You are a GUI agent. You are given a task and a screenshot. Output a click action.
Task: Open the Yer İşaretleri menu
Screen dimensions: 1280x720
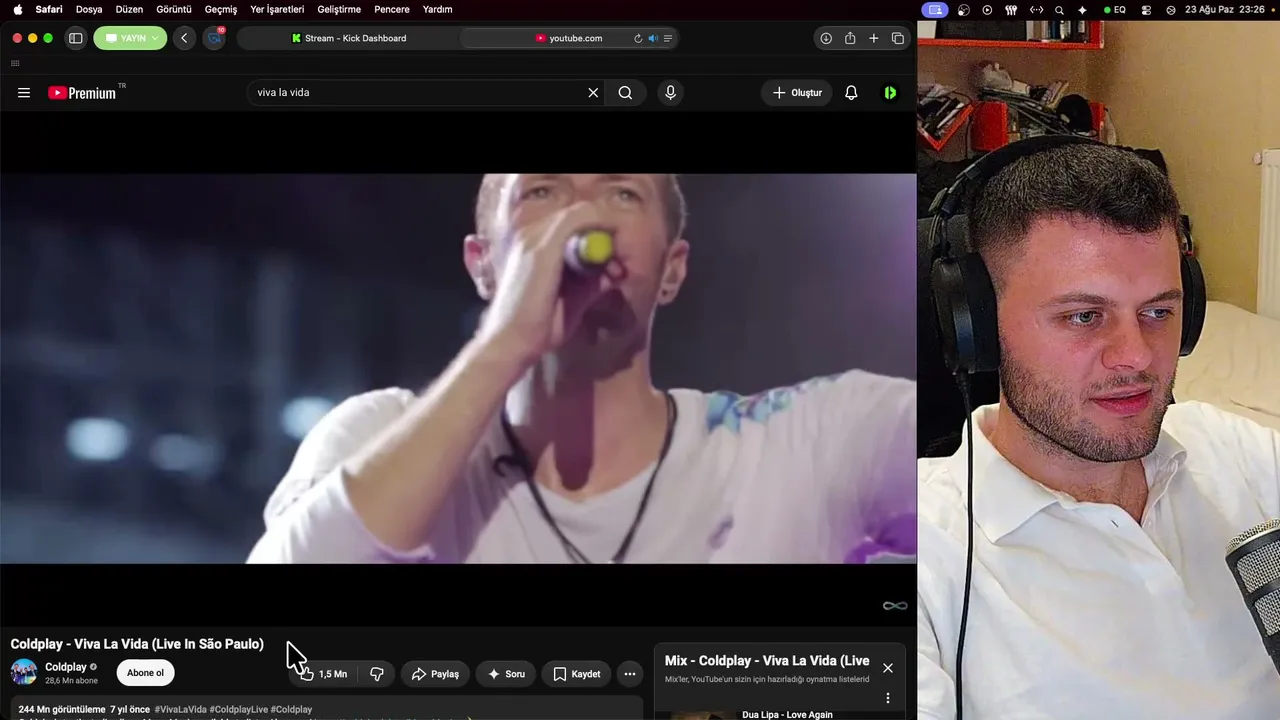277,9
